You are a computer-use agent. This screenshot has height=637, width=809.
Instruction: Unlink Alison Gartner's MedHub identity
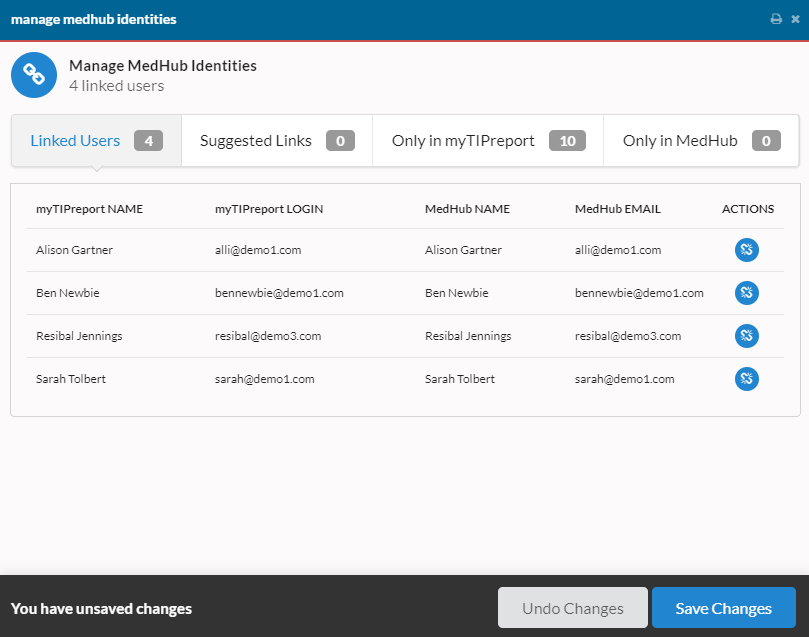point(747,250)
